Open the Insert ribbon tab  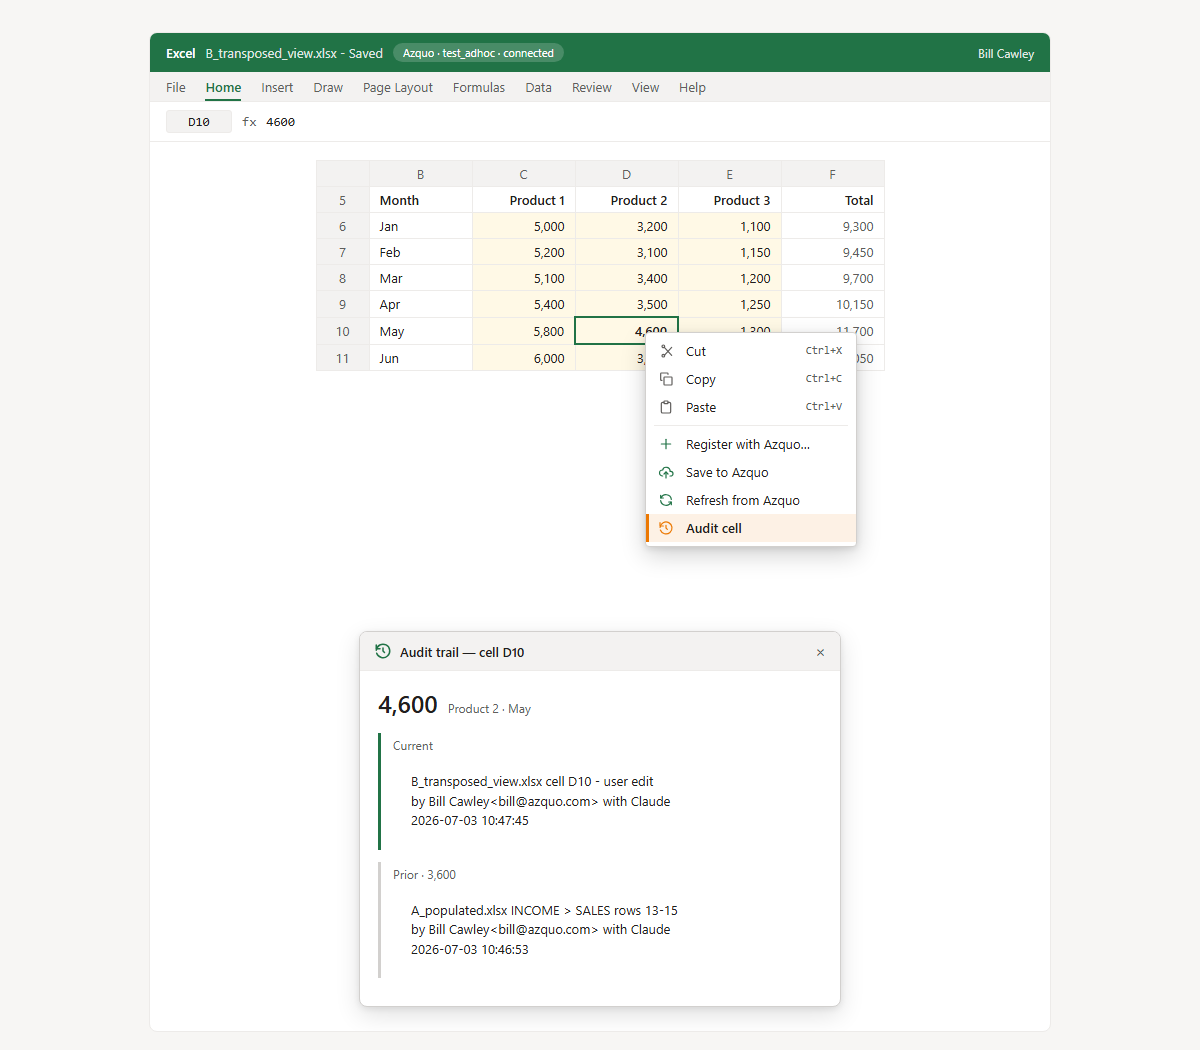[x=277, y=87]
